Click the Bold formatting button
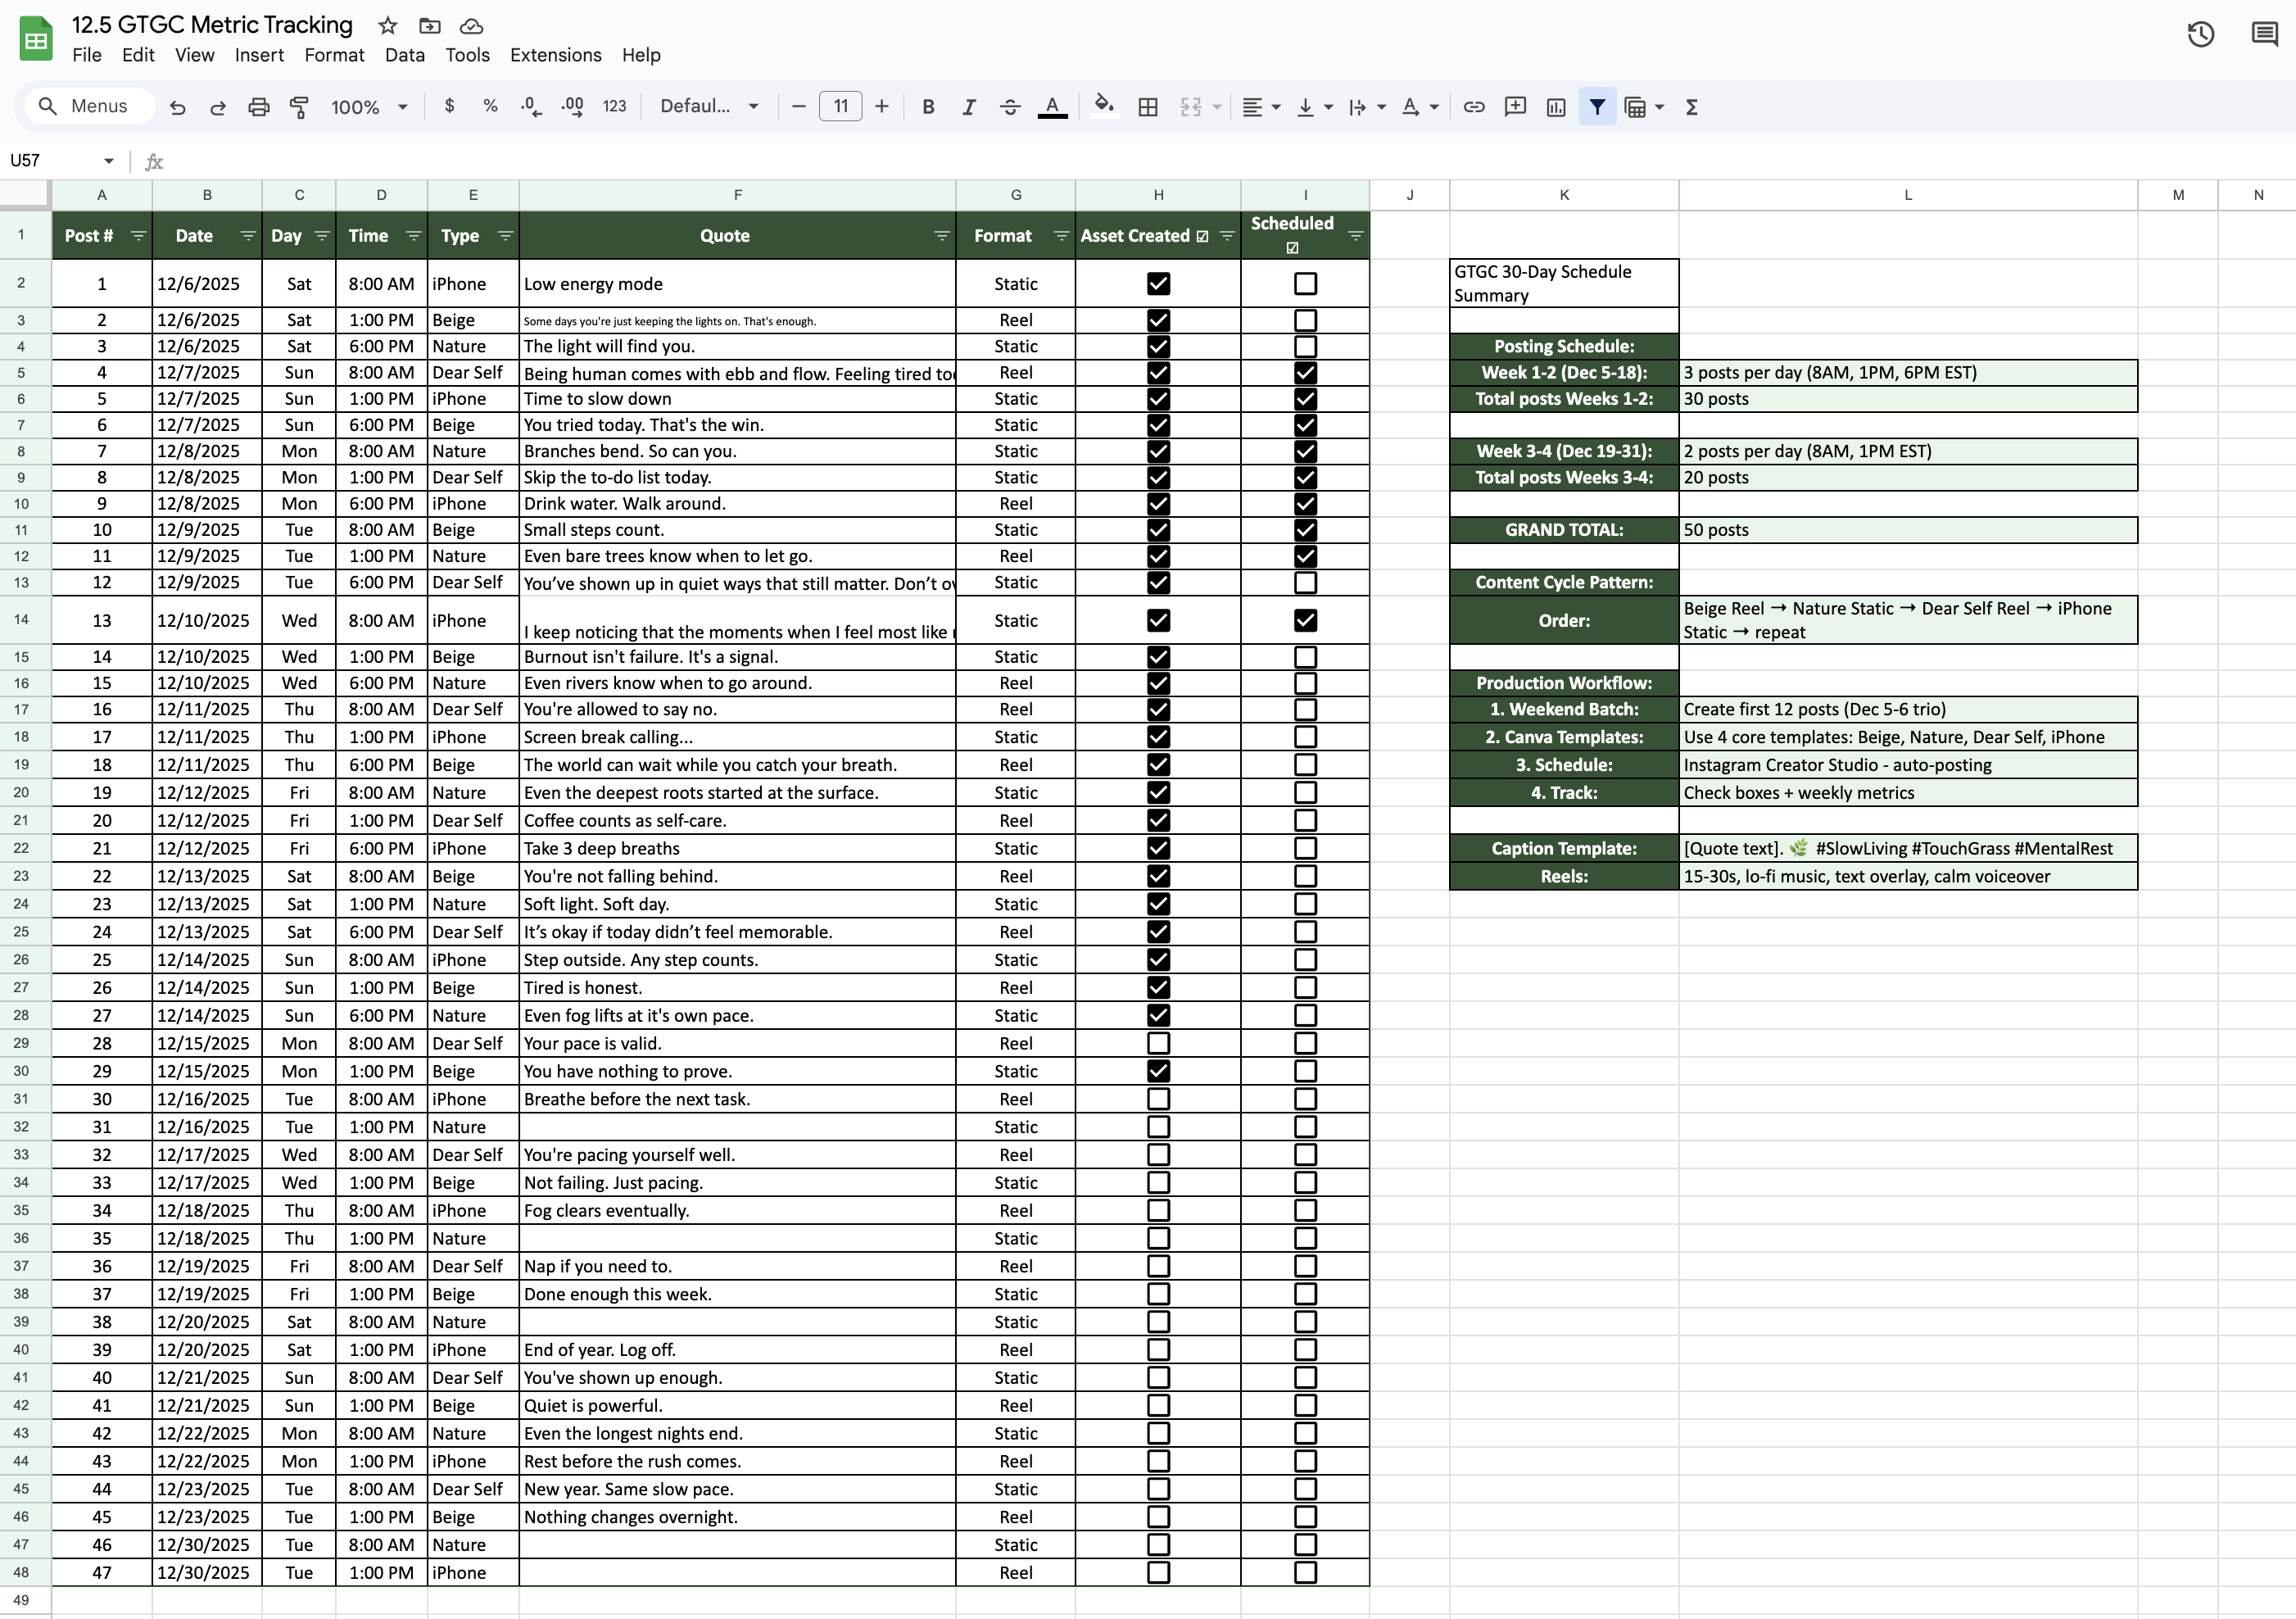 [x=928, y=107]
